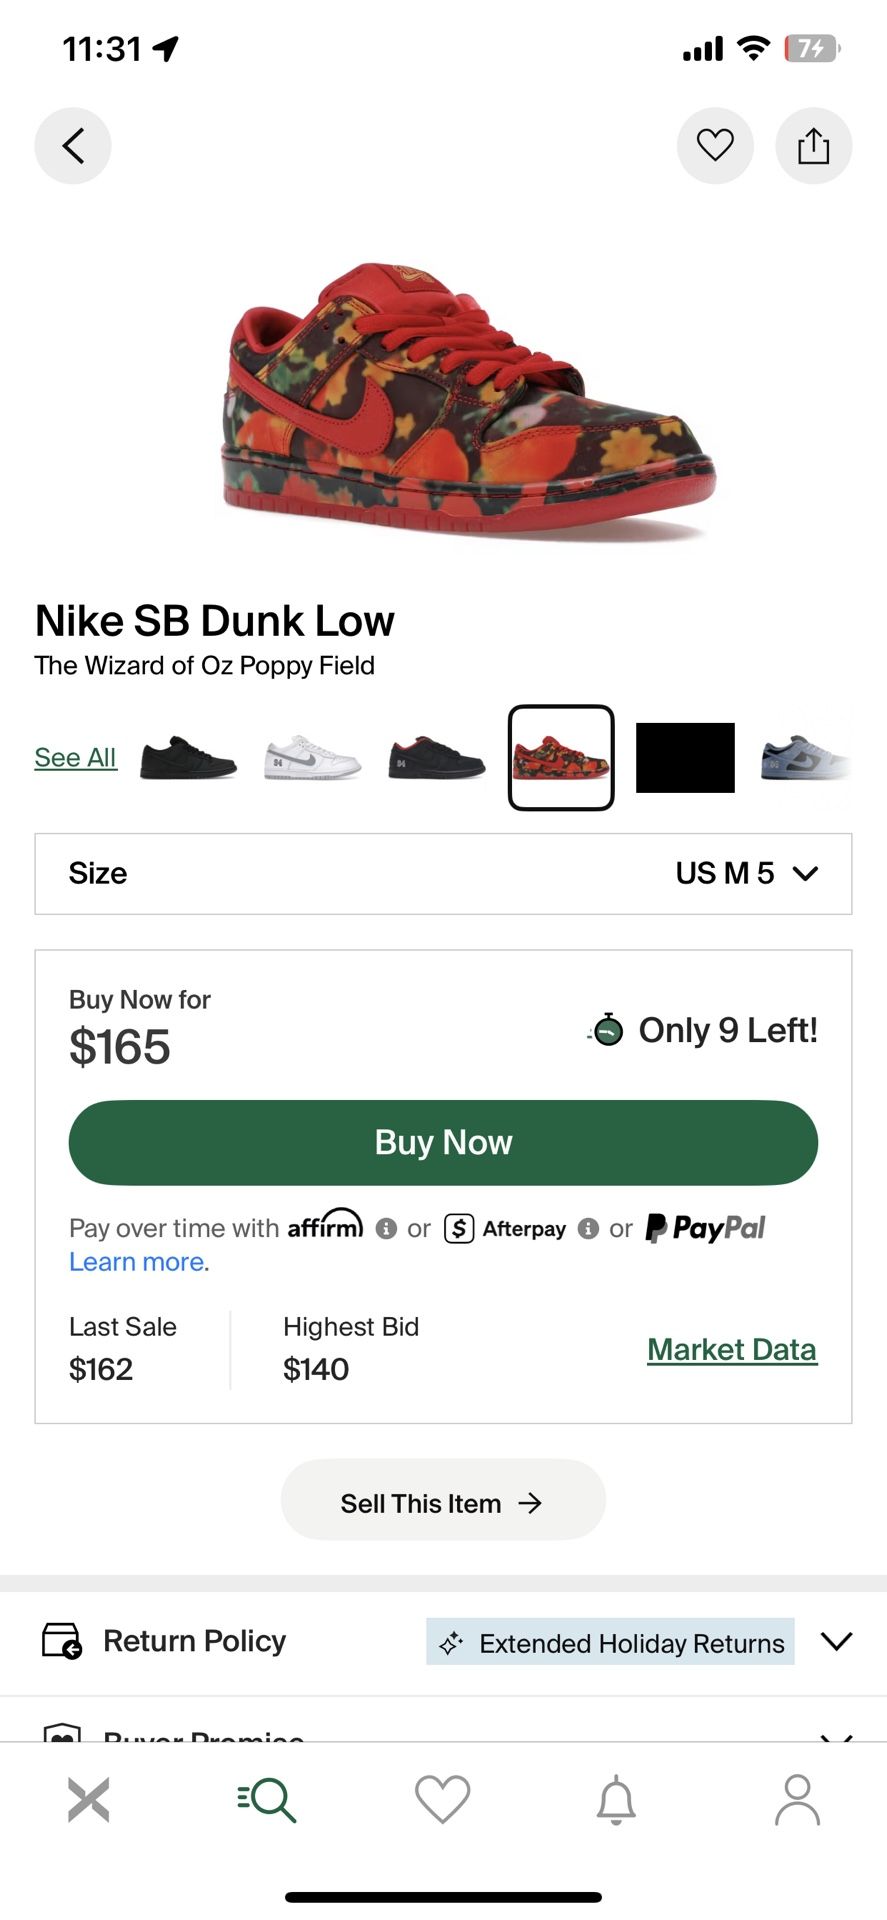This screenshot has height=1920, width=887.
Task: Open the share sheet icon
Action: 813,146
